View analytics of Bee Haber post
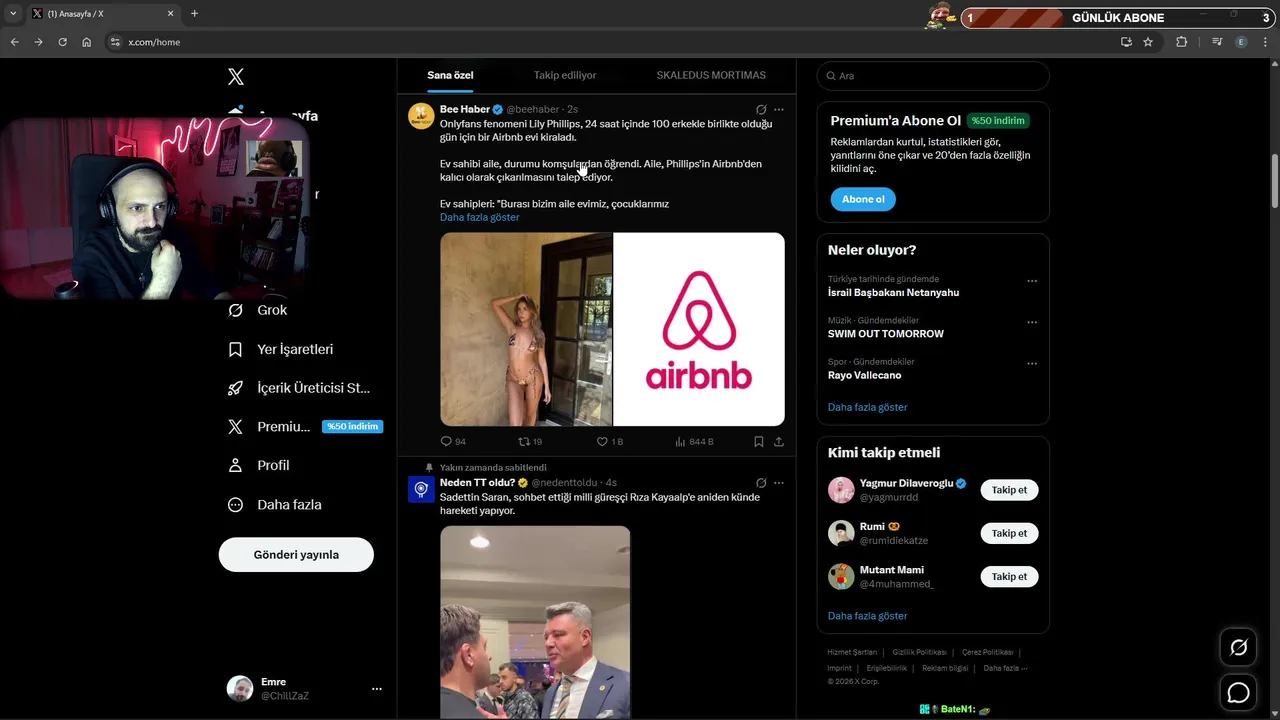The image size is (1280, 720). click(694, 441)
